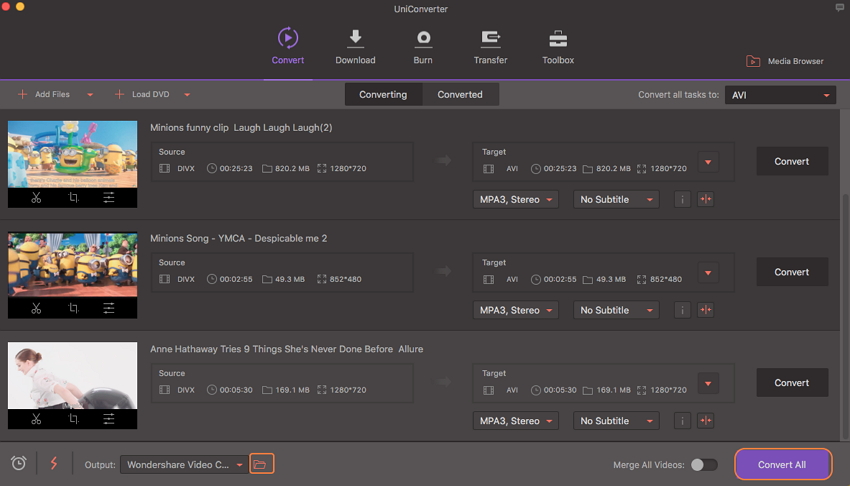Image resolution: width=850 pixels, height=486 pixels.
Task: Switch to the Converting tab
Action: 383,94
